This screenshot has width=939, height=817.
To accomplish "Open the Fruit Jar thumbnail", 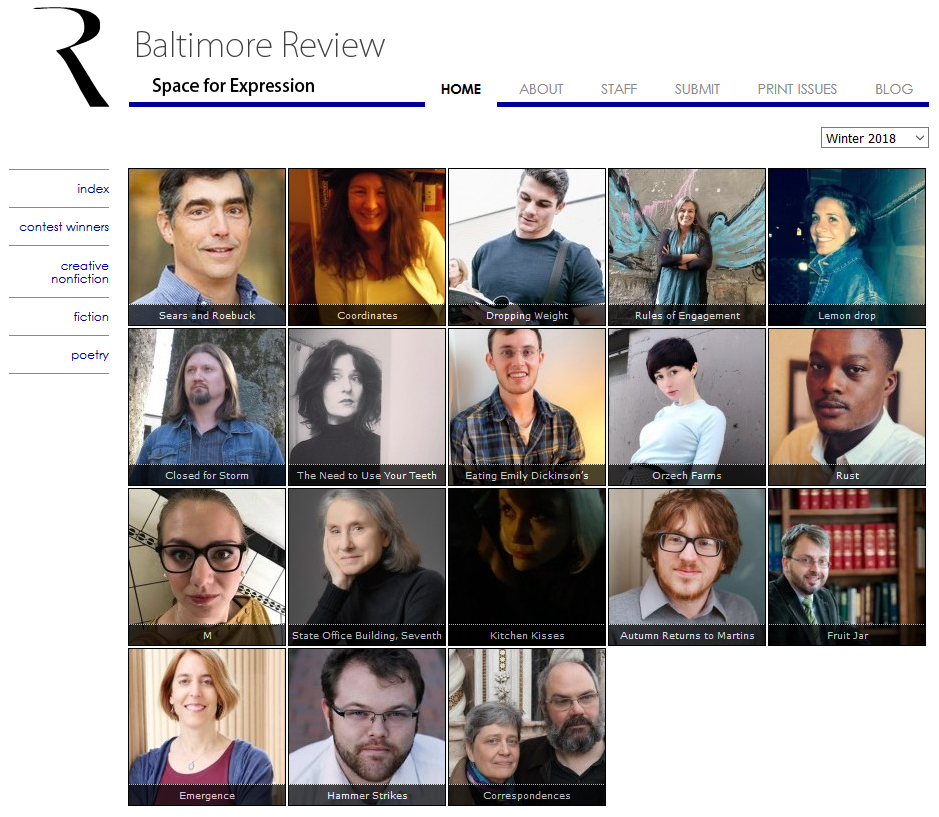I will click(x=847, y=567).
